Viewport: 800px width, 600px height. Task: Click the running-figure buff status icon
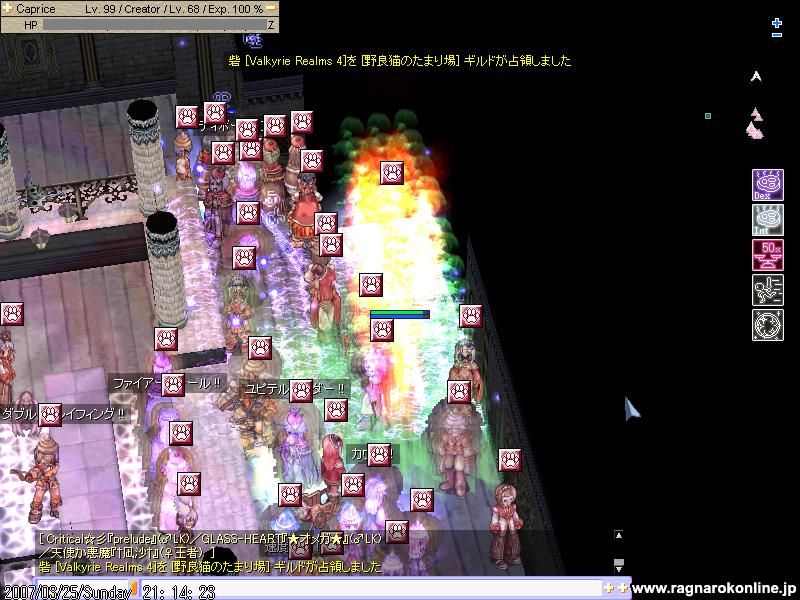(x=767, y=290)
